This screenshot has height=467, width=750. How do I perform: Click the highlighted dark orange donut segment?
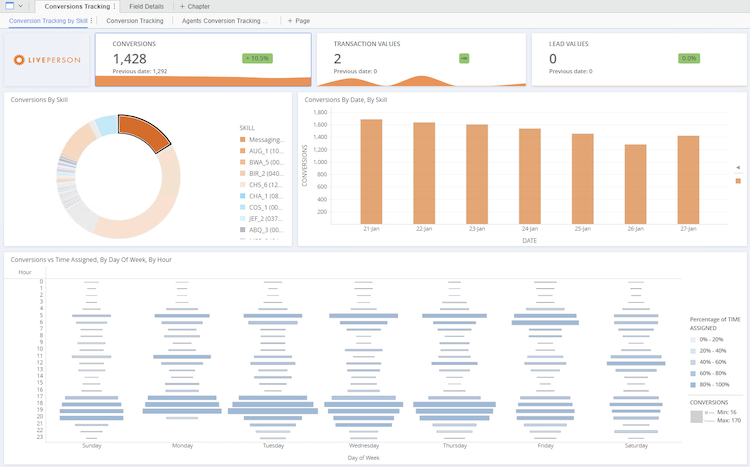click(143, 132)
